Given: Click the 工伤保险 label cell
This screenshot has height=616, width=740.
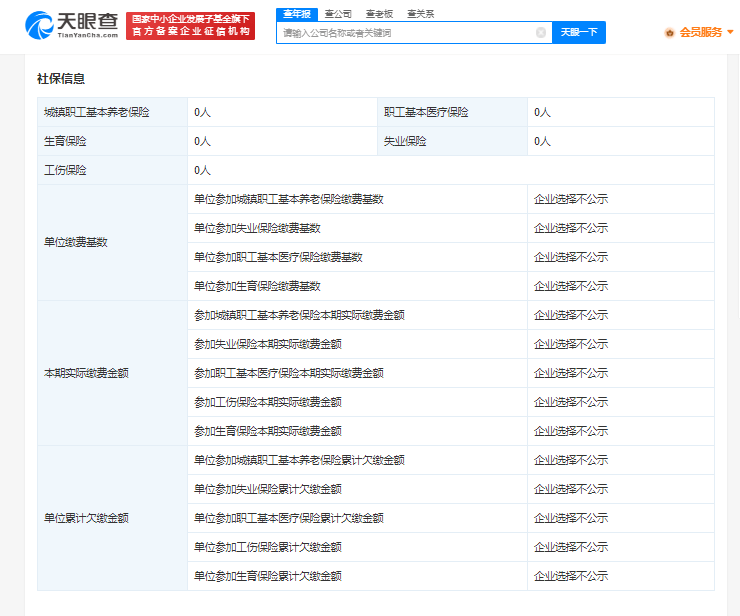Looking at the screenshot, I should [x=66, y=170].
